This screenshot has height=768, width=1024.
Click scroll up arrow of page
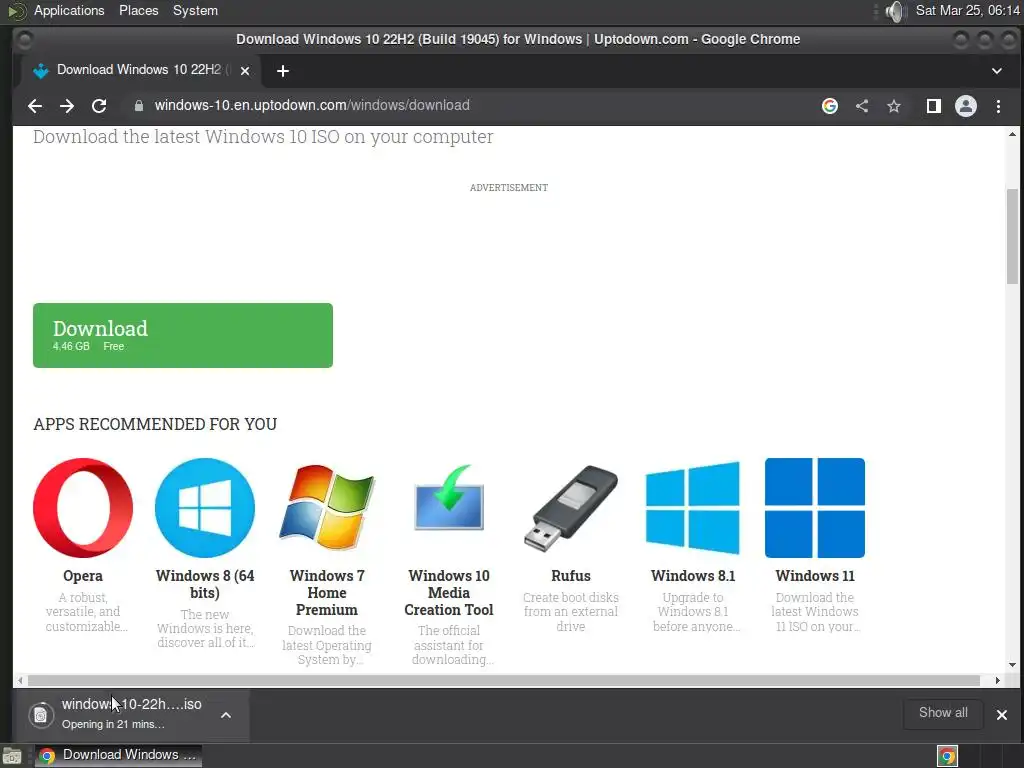click(1012, 134)
